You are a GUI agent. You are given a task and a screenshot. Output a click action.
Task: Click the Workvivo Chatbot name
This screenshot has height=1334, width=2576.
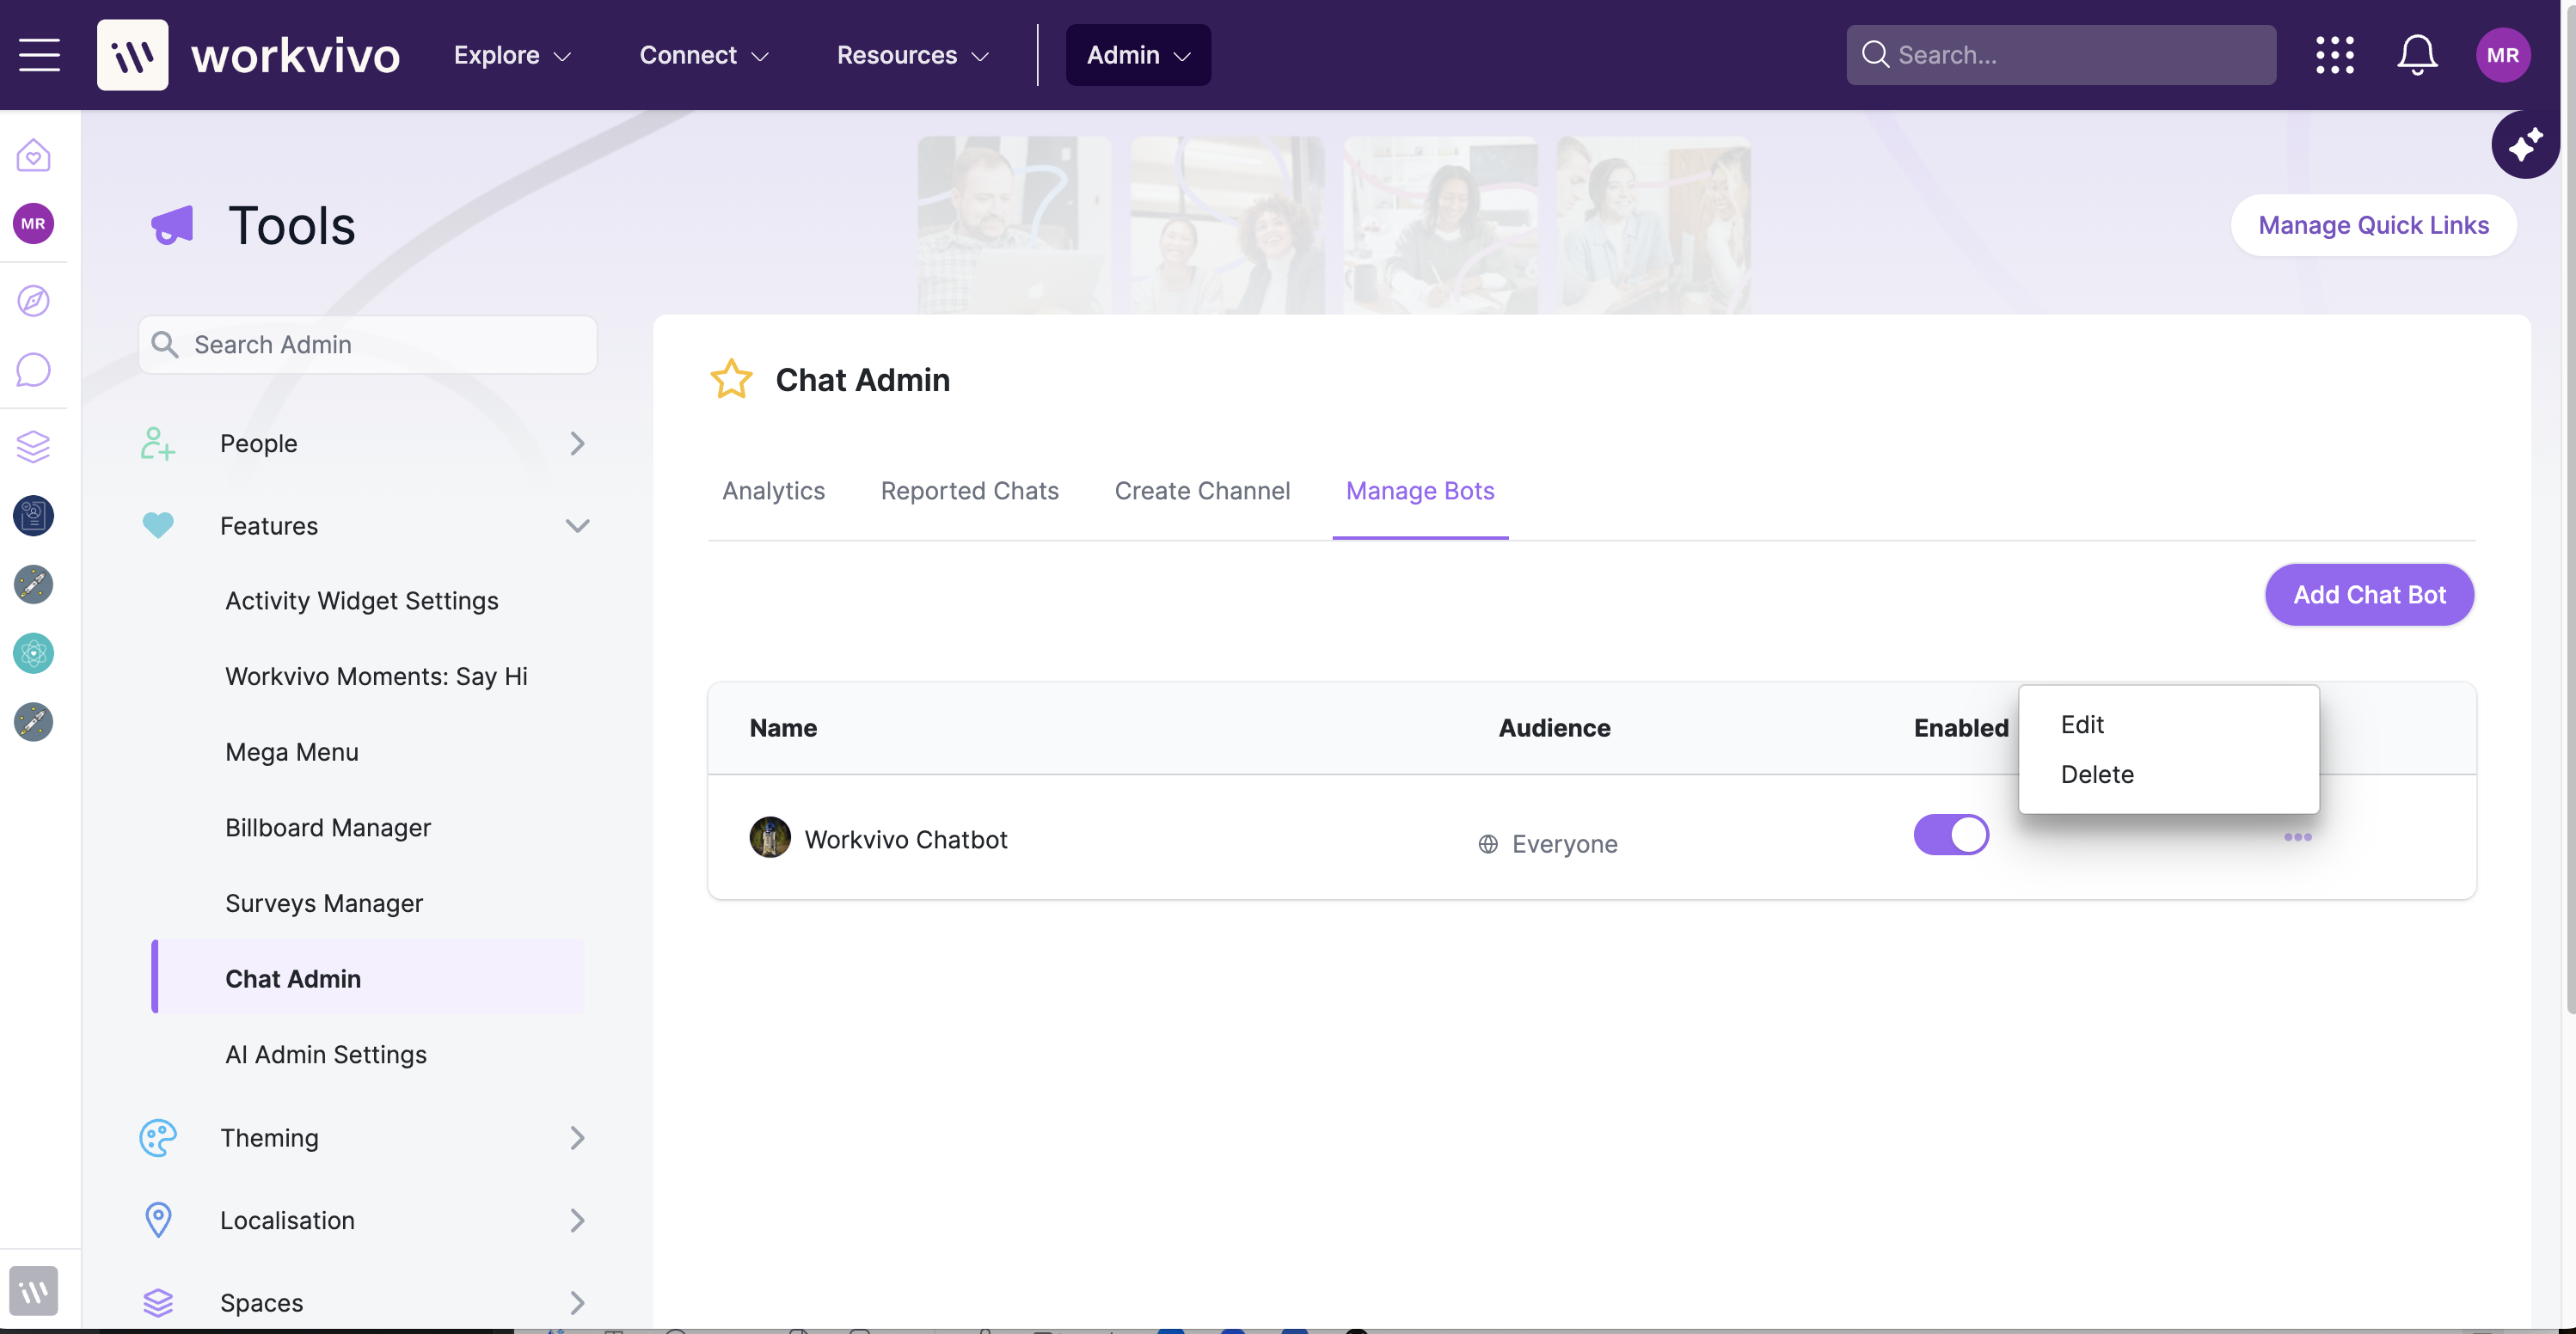pyautogui.click(x=905, y=839)
